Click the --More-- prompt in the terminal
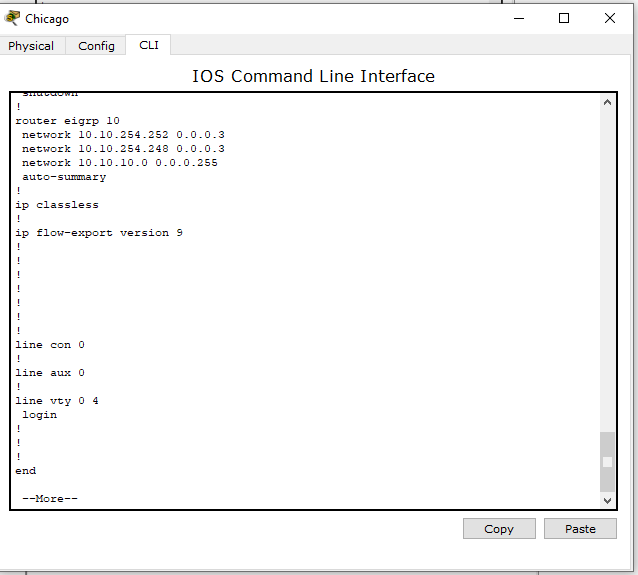This screenshot has width=638, height=575. point(50,498)
